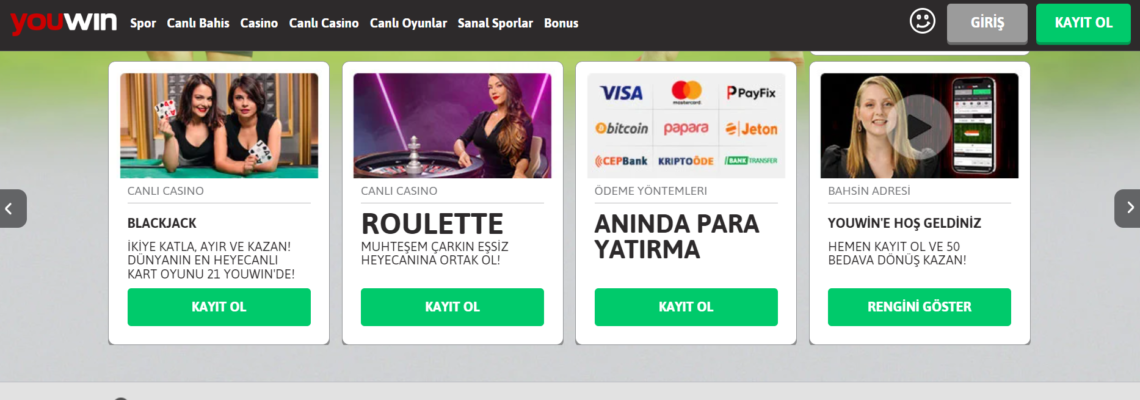The width and height of the screenshot is (1140, 400).
Task: Click KAYIT OL under Blackjack card
Action: click(219, 307)
